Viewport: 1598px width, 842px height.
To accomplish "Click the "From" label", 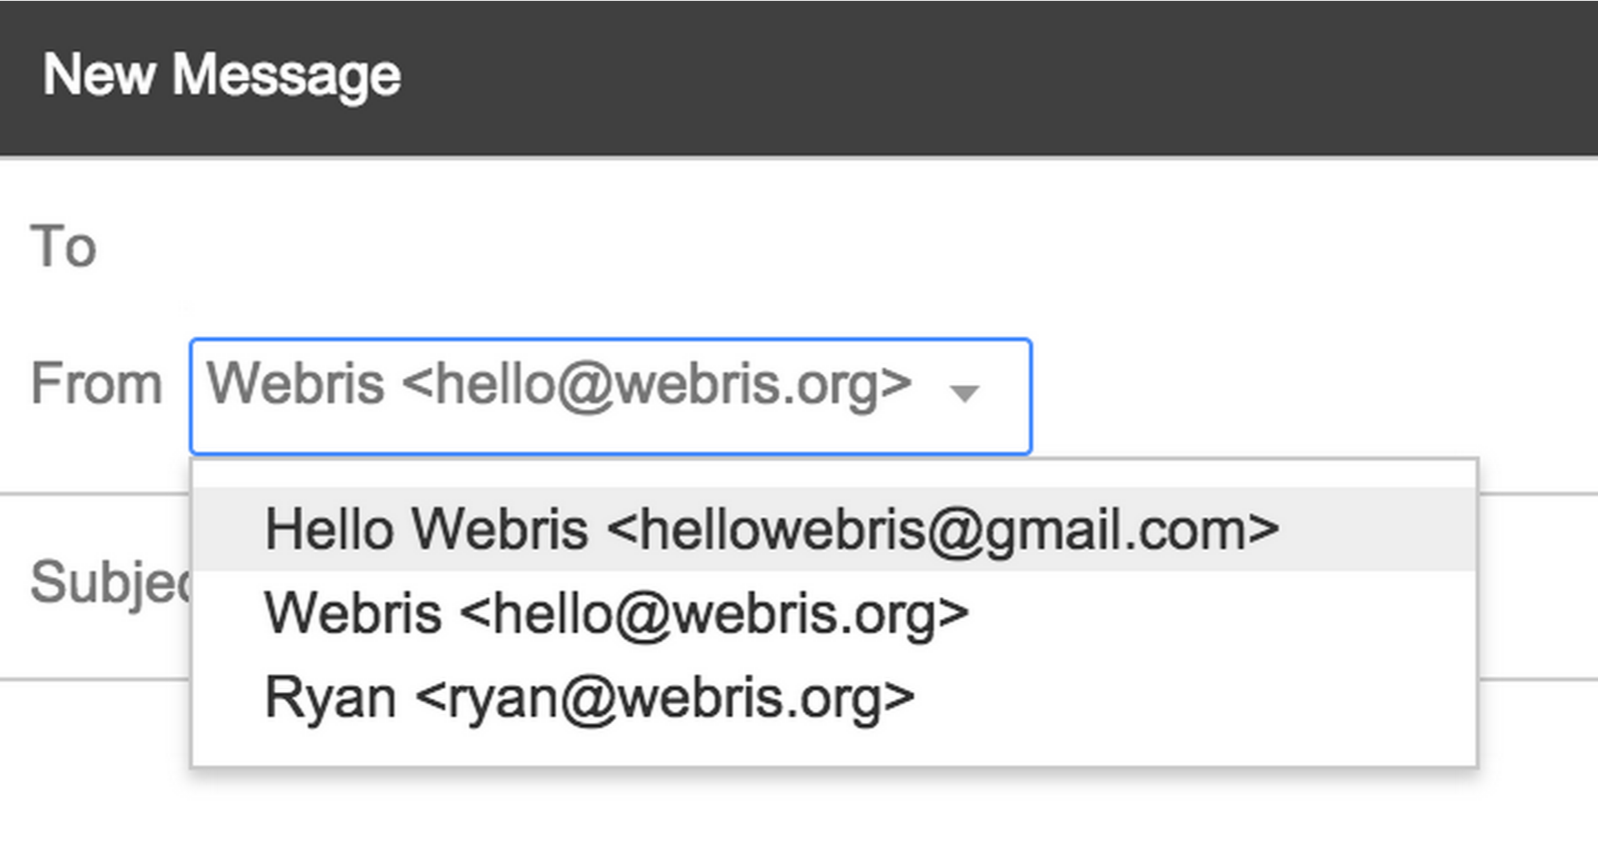I will (x=96, y=384).
